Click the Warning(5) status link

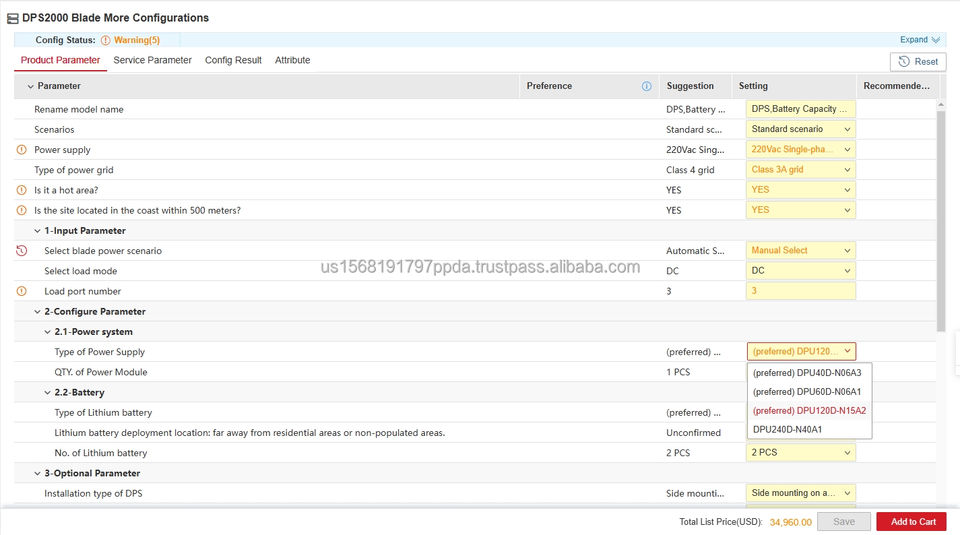pyautogui.click(x=137, y=40)
